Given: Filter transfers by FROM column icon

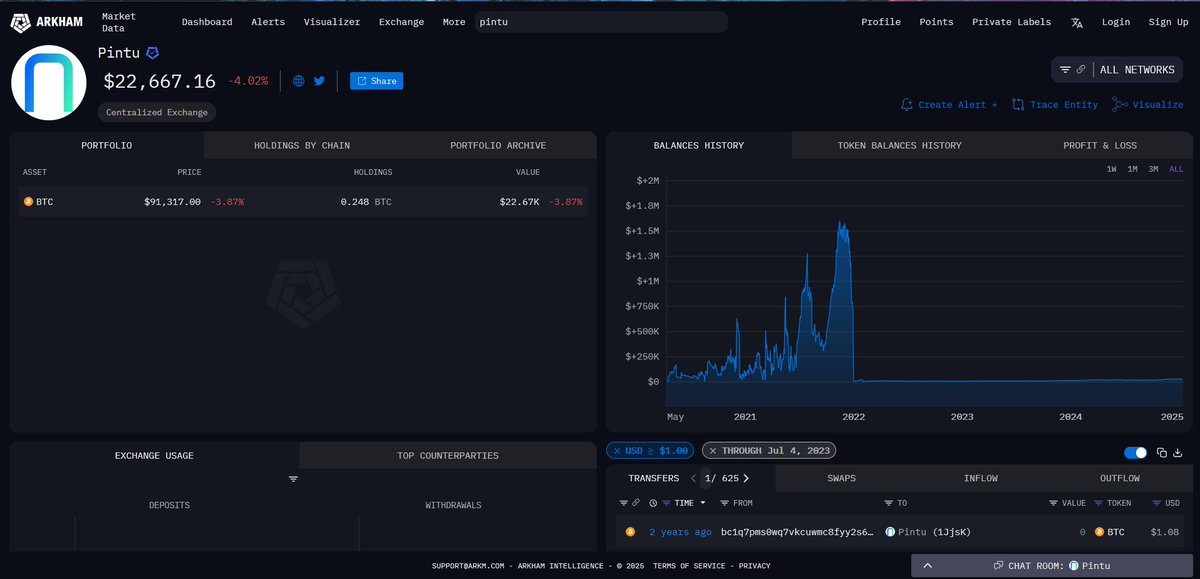Looking at the screenshot, I should [724, 503].
